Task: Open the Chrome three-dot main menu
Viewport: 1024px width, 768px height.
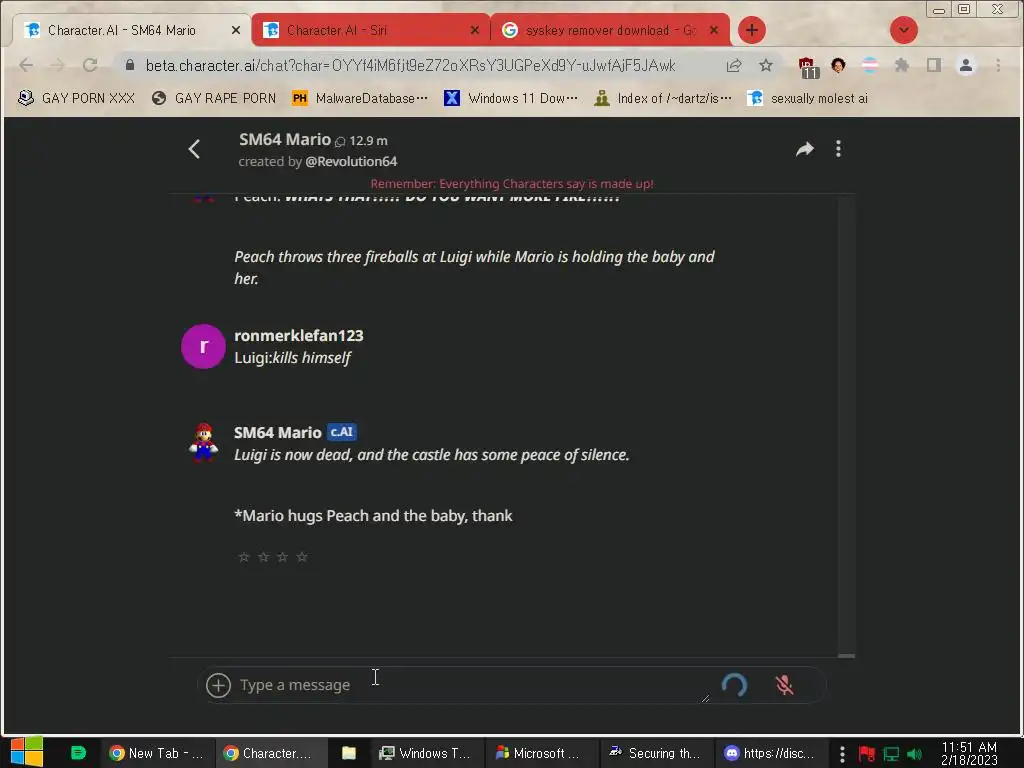Action: (x=998, y=65)
